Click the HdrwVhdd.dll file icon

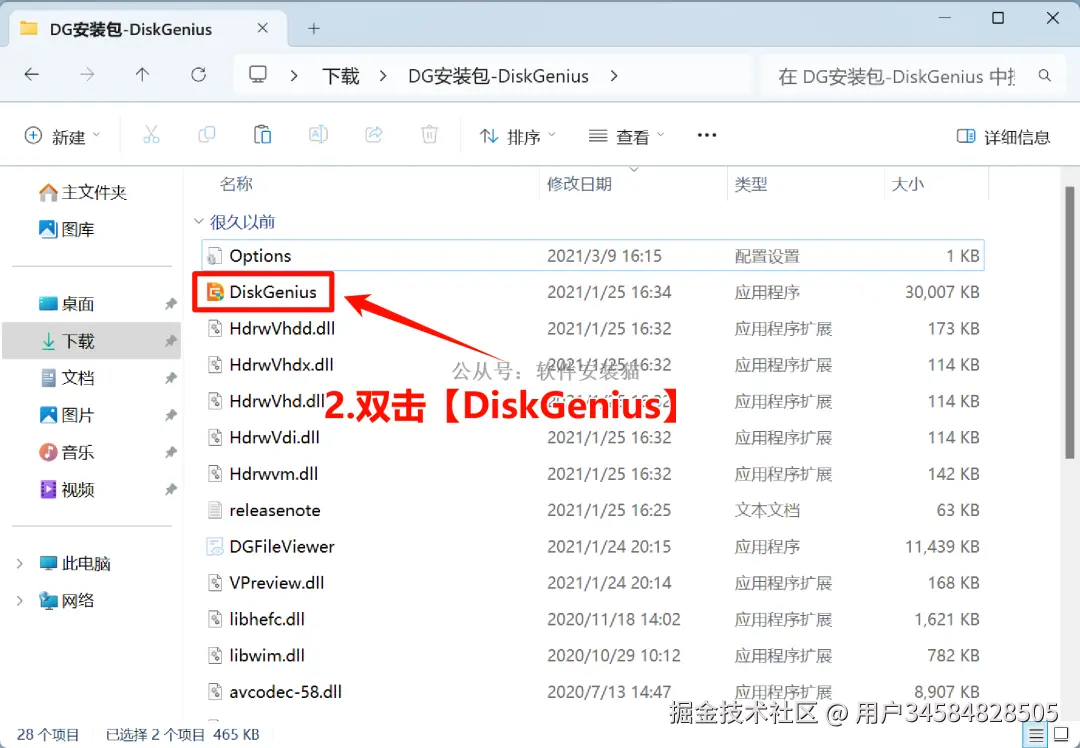(x=215, y=329)
